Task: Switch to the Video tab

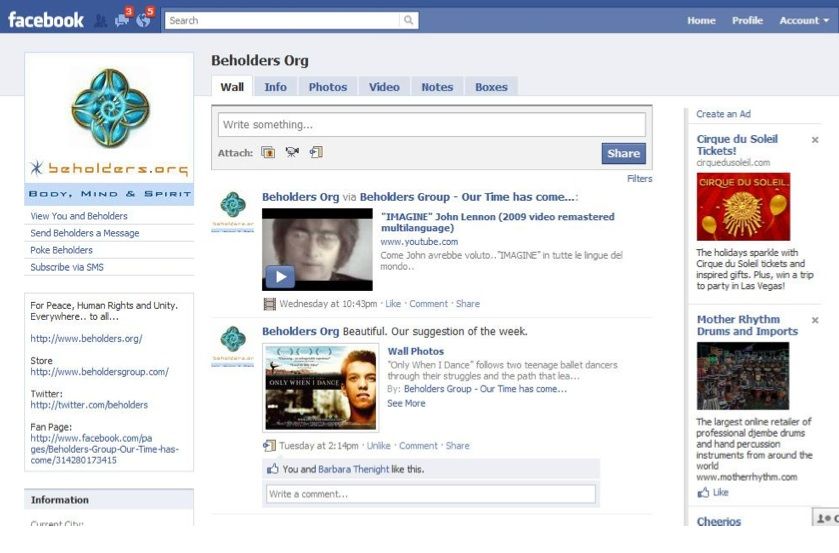Action: click(x=384, y=87)
